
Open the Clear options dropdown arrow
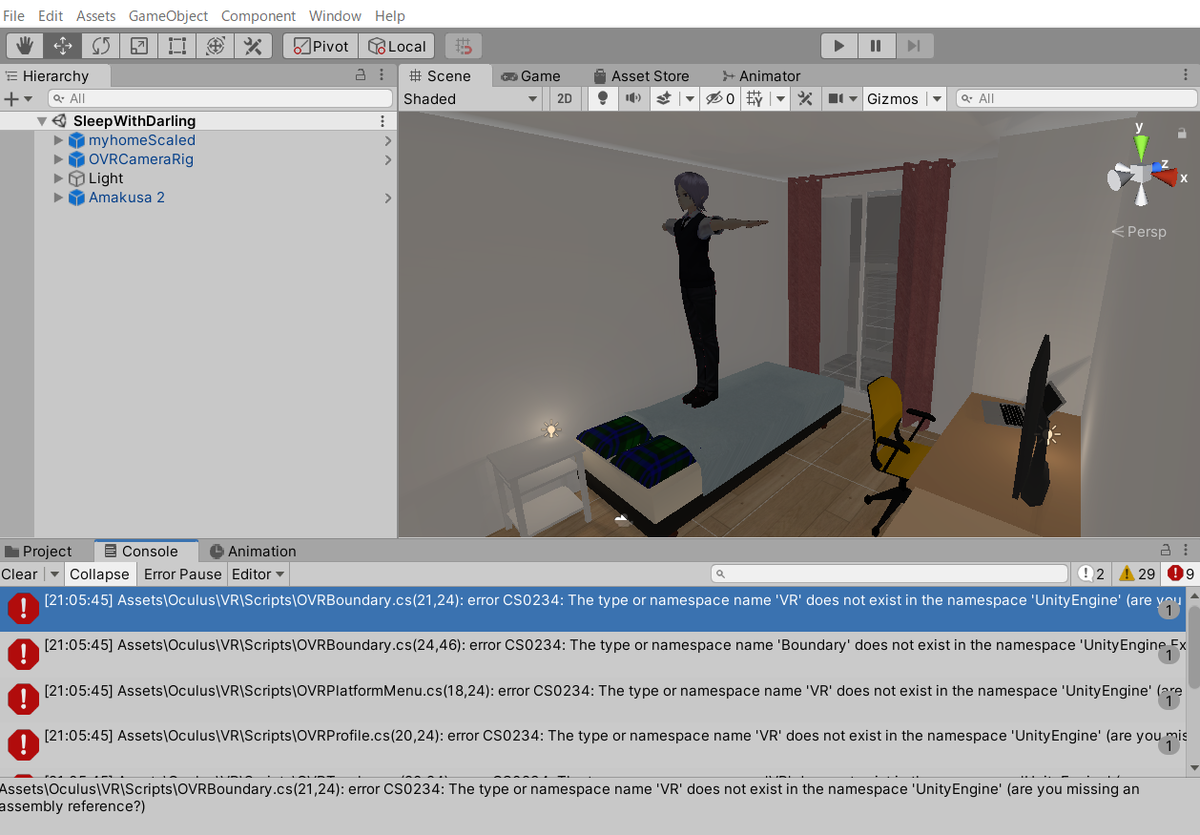(54, 574)
